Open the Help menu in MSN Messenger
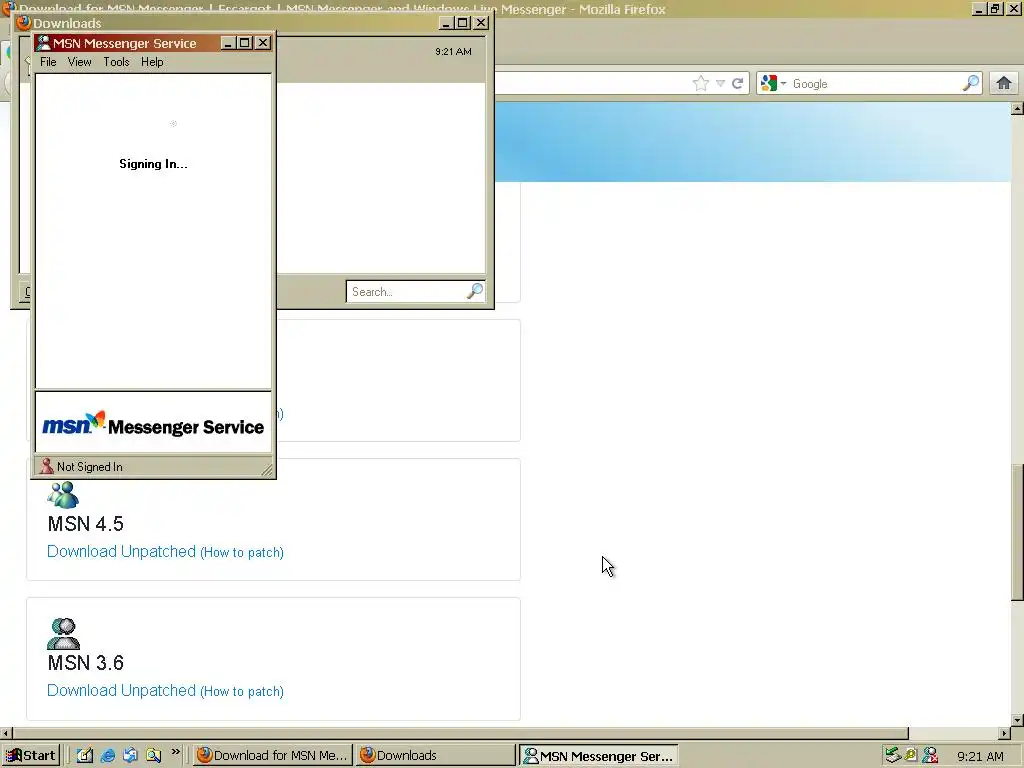Screen dimensions: 1024x768 (152, 62)
